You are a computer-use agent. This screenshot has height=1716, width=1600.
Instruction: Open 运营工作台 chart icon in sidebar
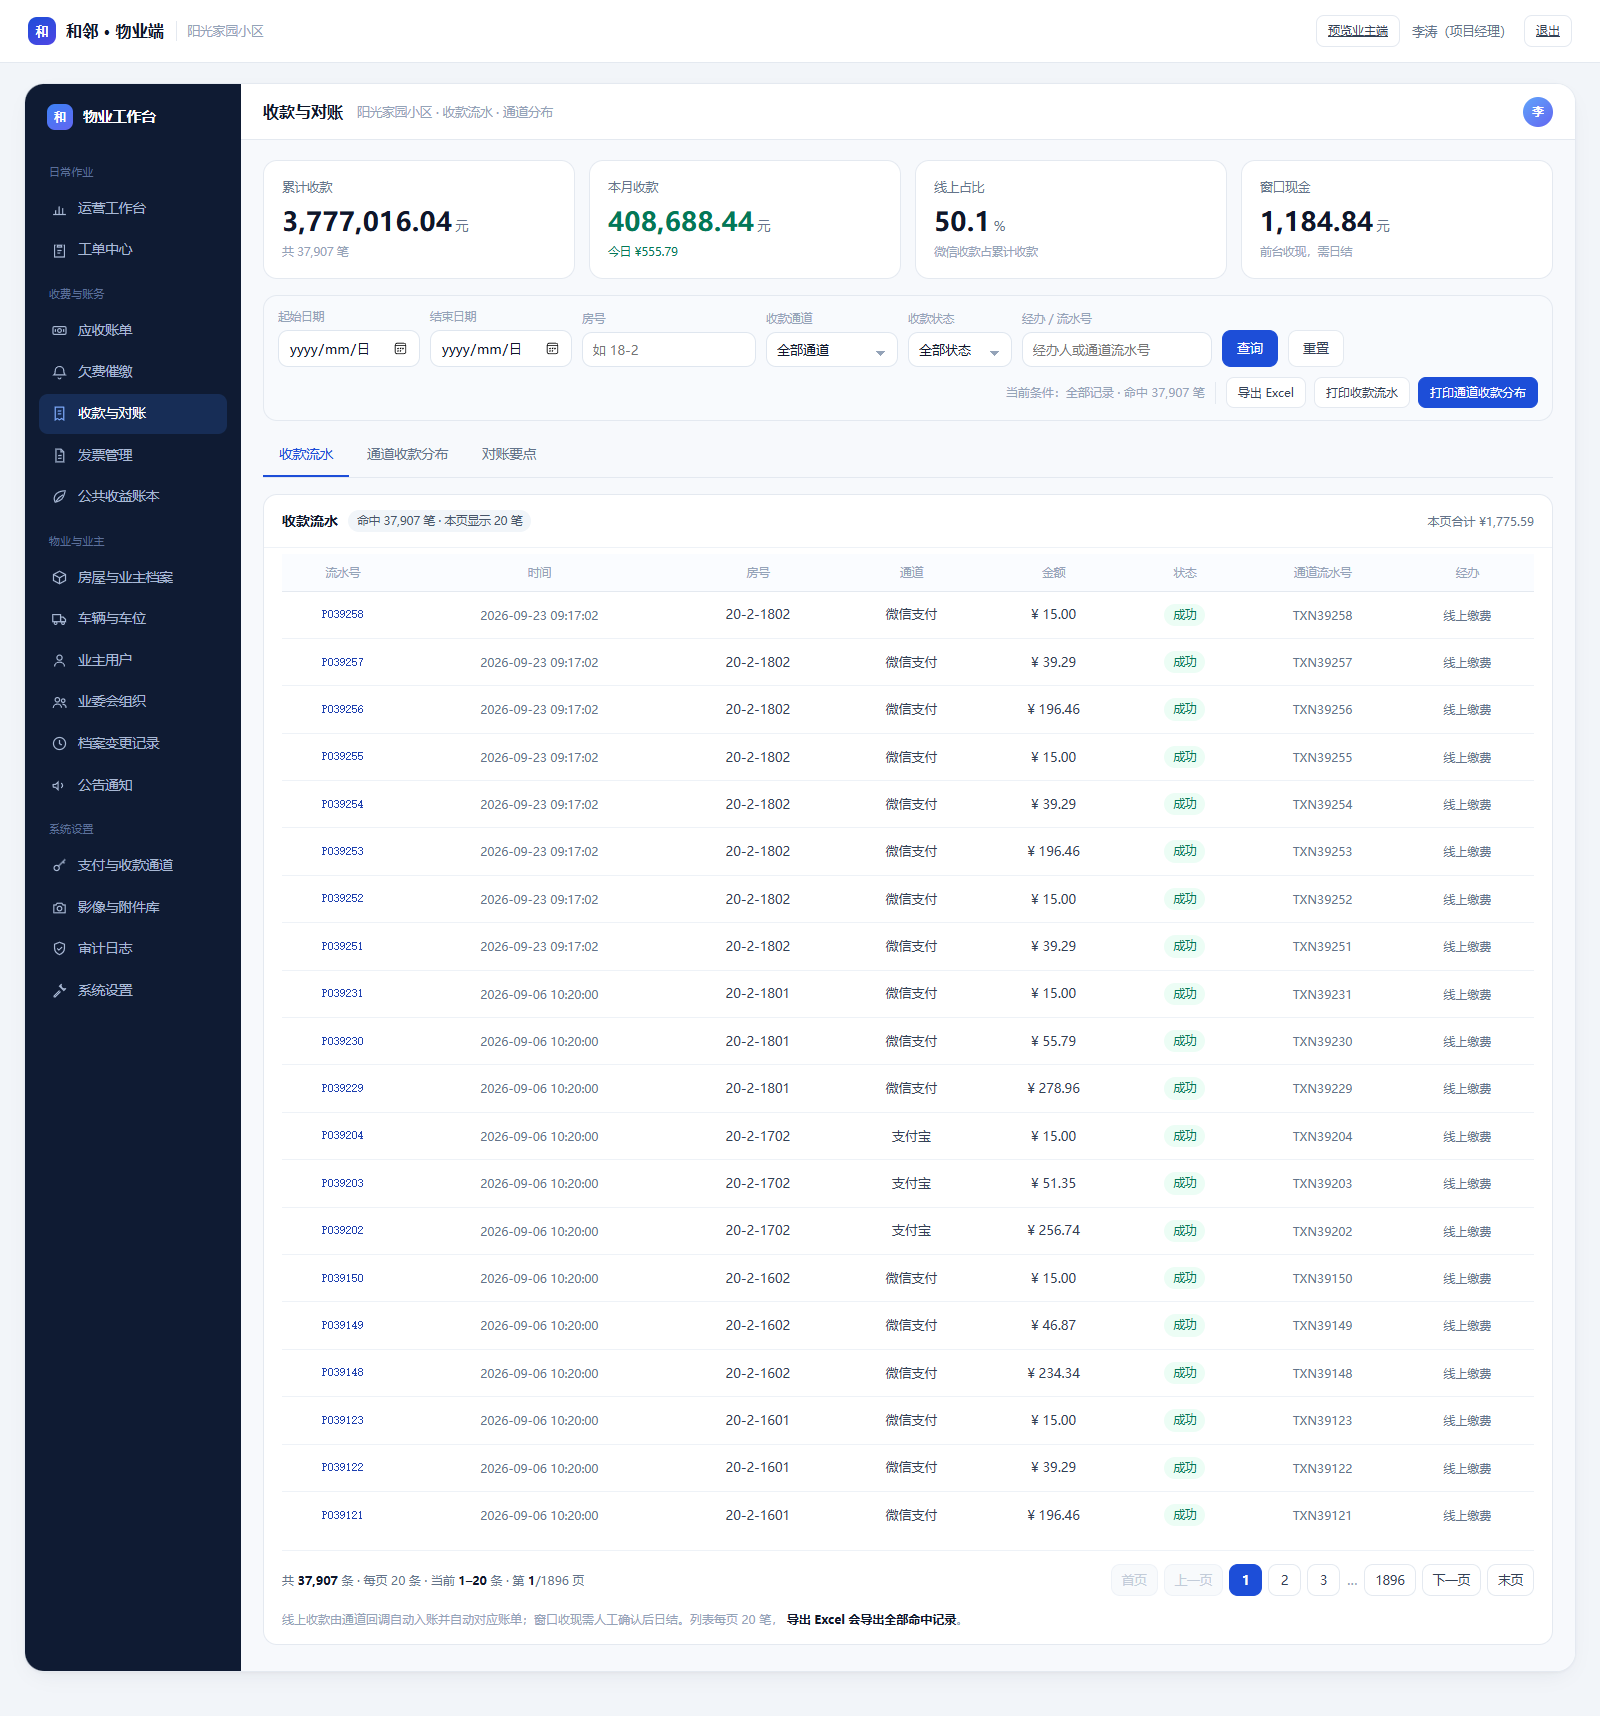pos(59,209)
